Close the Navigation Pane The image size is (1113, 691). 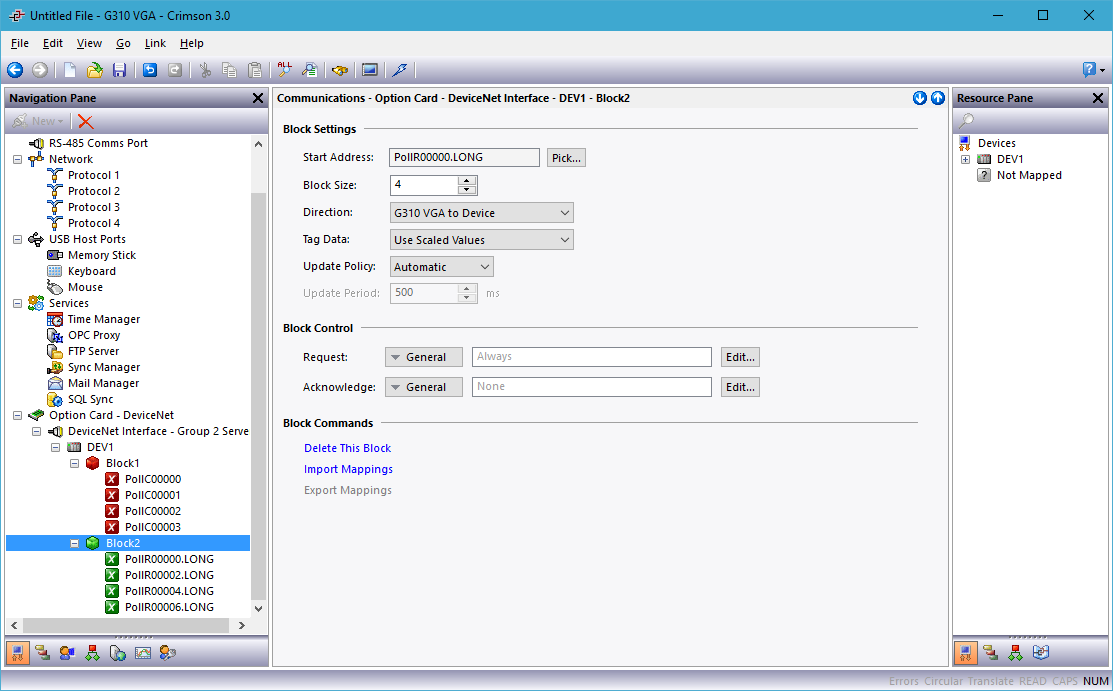(258, 98)
